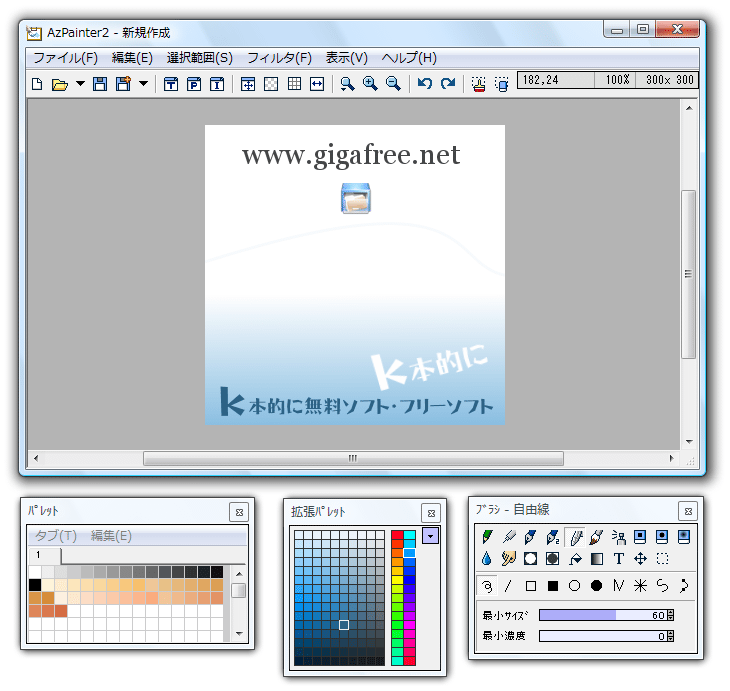The width and height of the screenshot is (730, 691).
Task: Select the white circle dodge tool
Action: coord(530,558)
